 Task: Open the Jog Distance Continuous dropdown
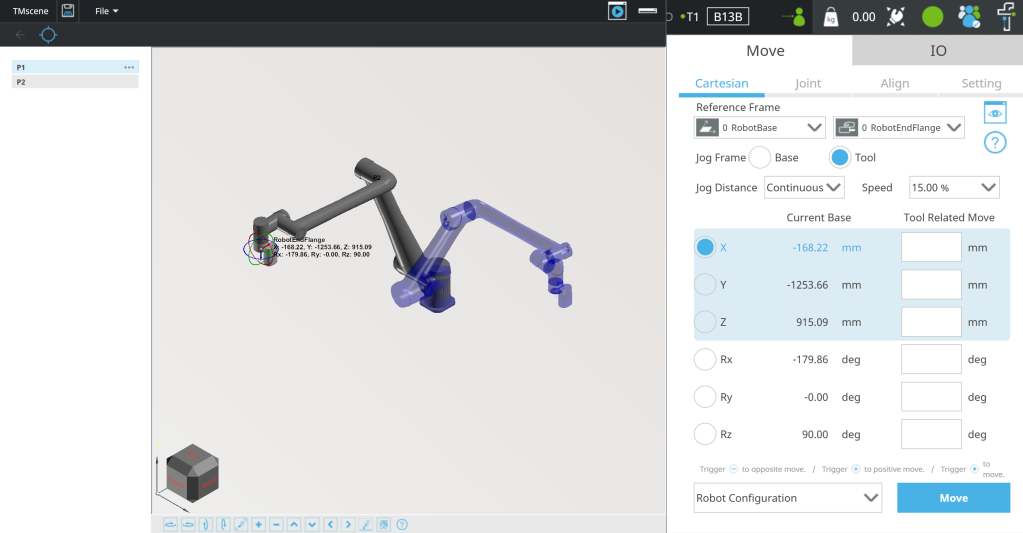click(804, 187)
